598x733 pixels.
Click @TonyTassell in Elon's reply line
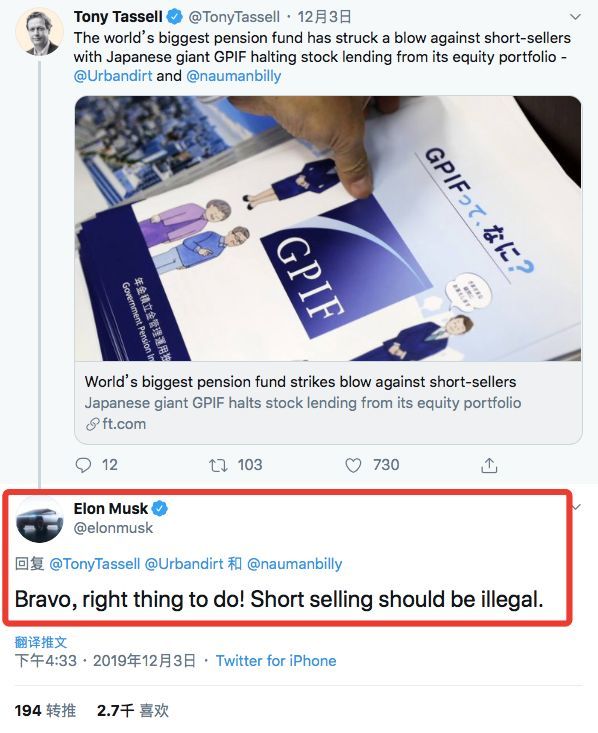94,564
